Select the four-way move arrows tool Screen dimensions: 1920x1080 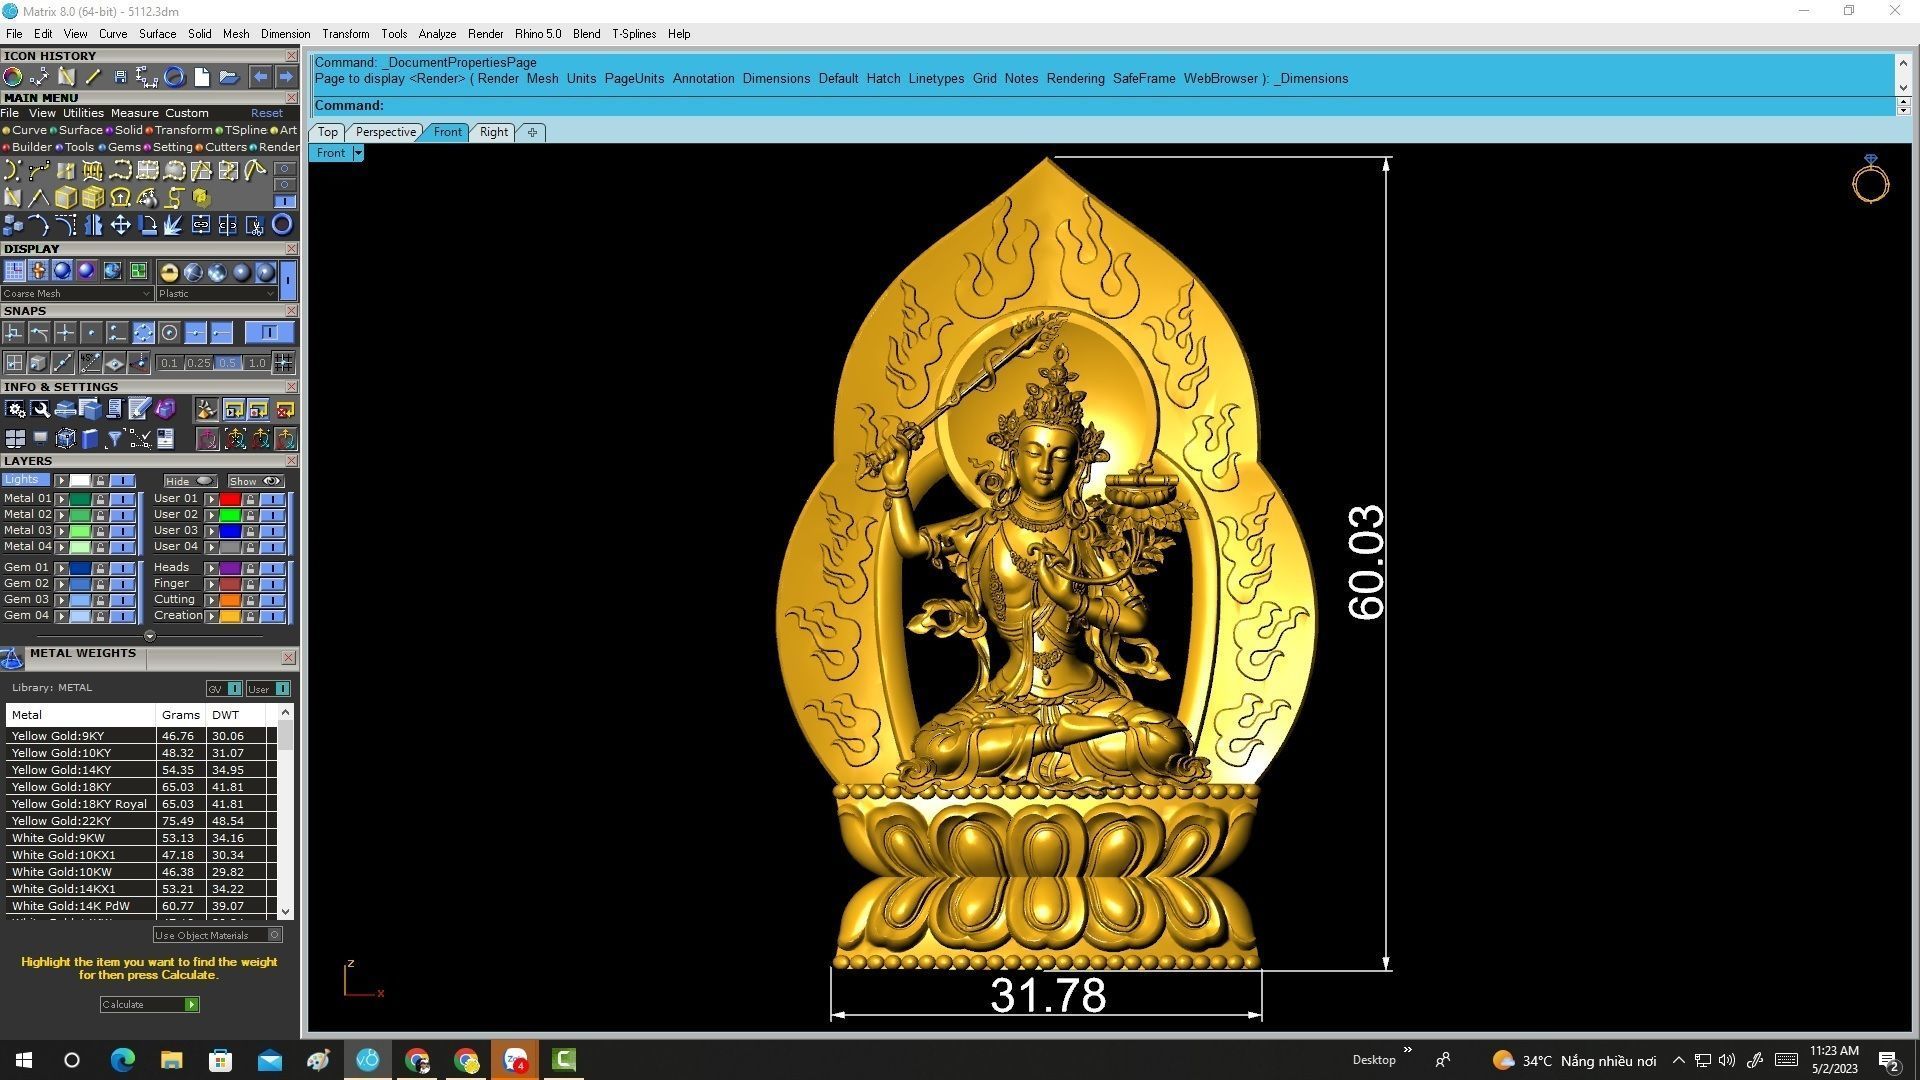pos(120,225)
